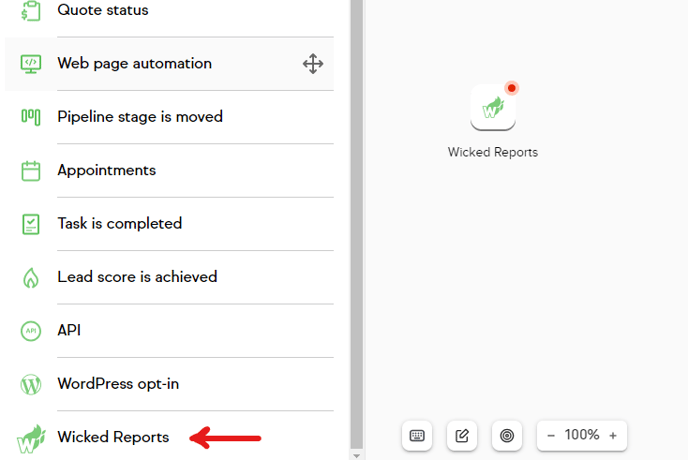Click the Pipeline stage is moved icon
688x460 pixels.
31,117
